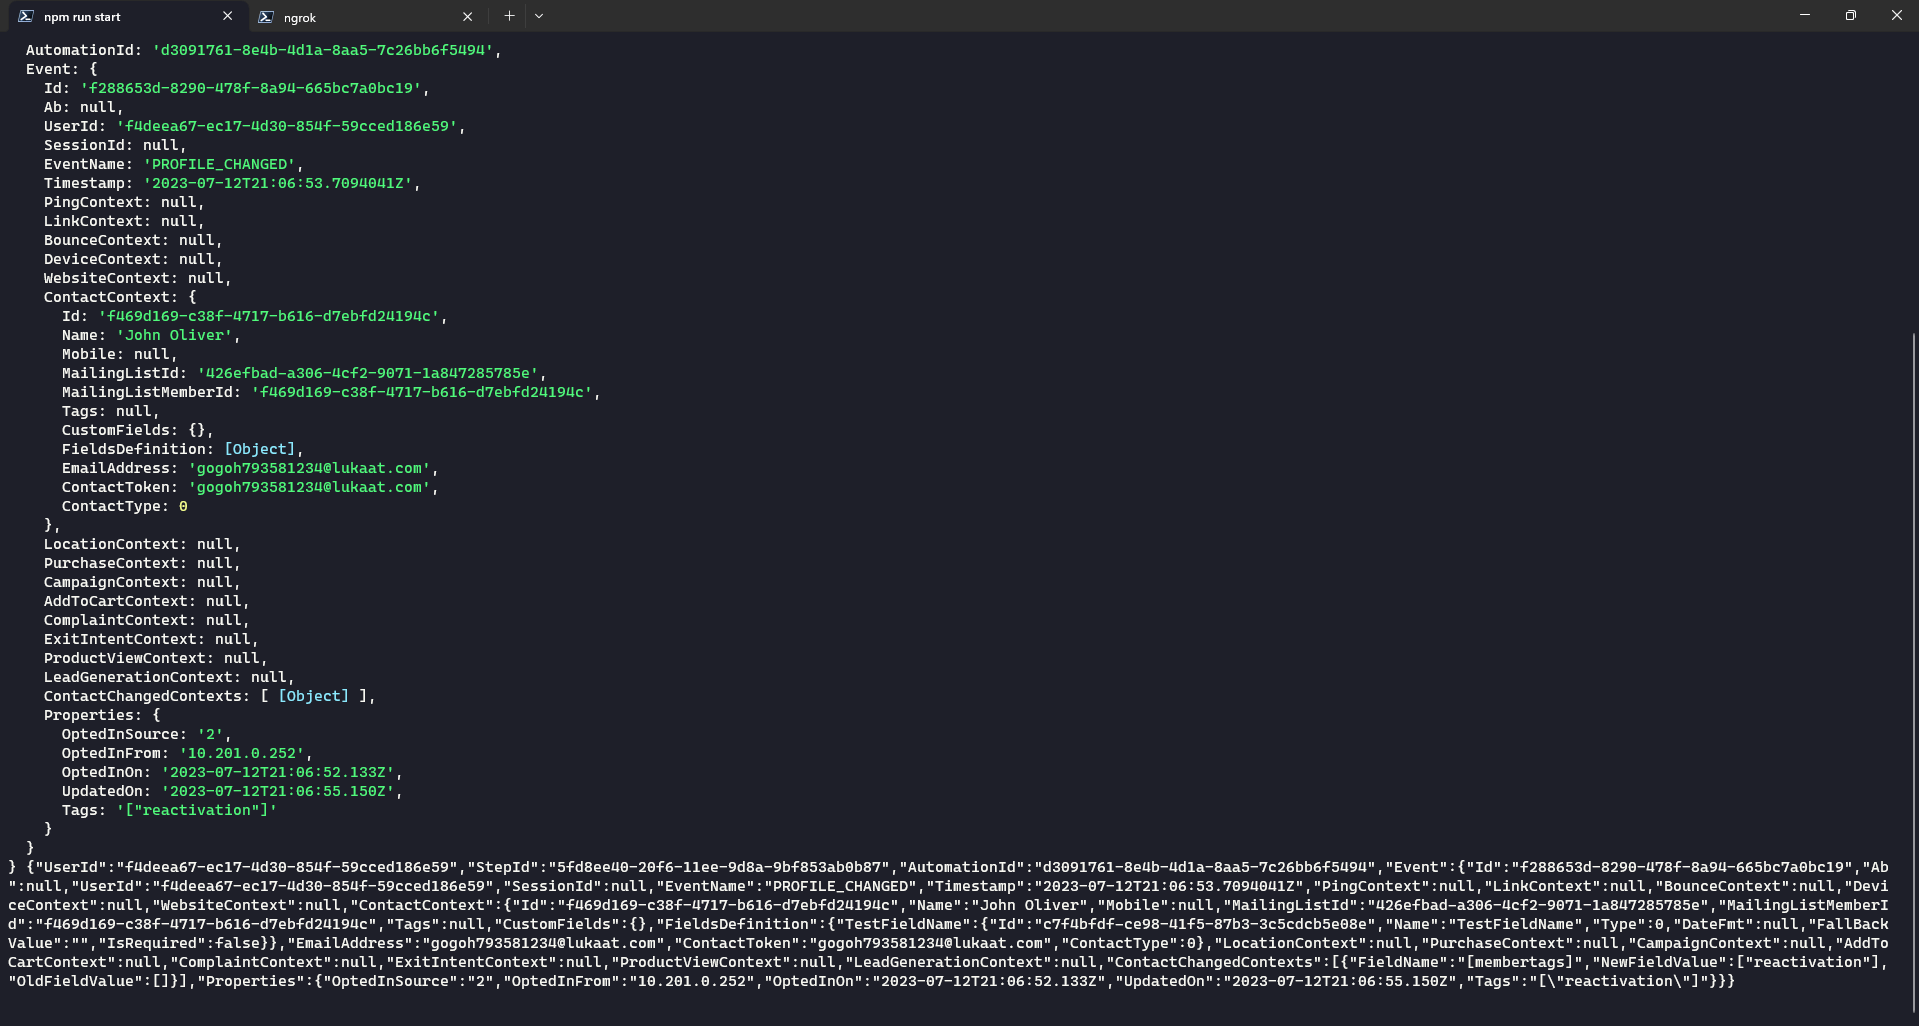Click AutomationId value 'd3091761-8e4b-4d1a-8aa5-7c26bb6f5494'

pyautogui.click(x=323, y=50)
